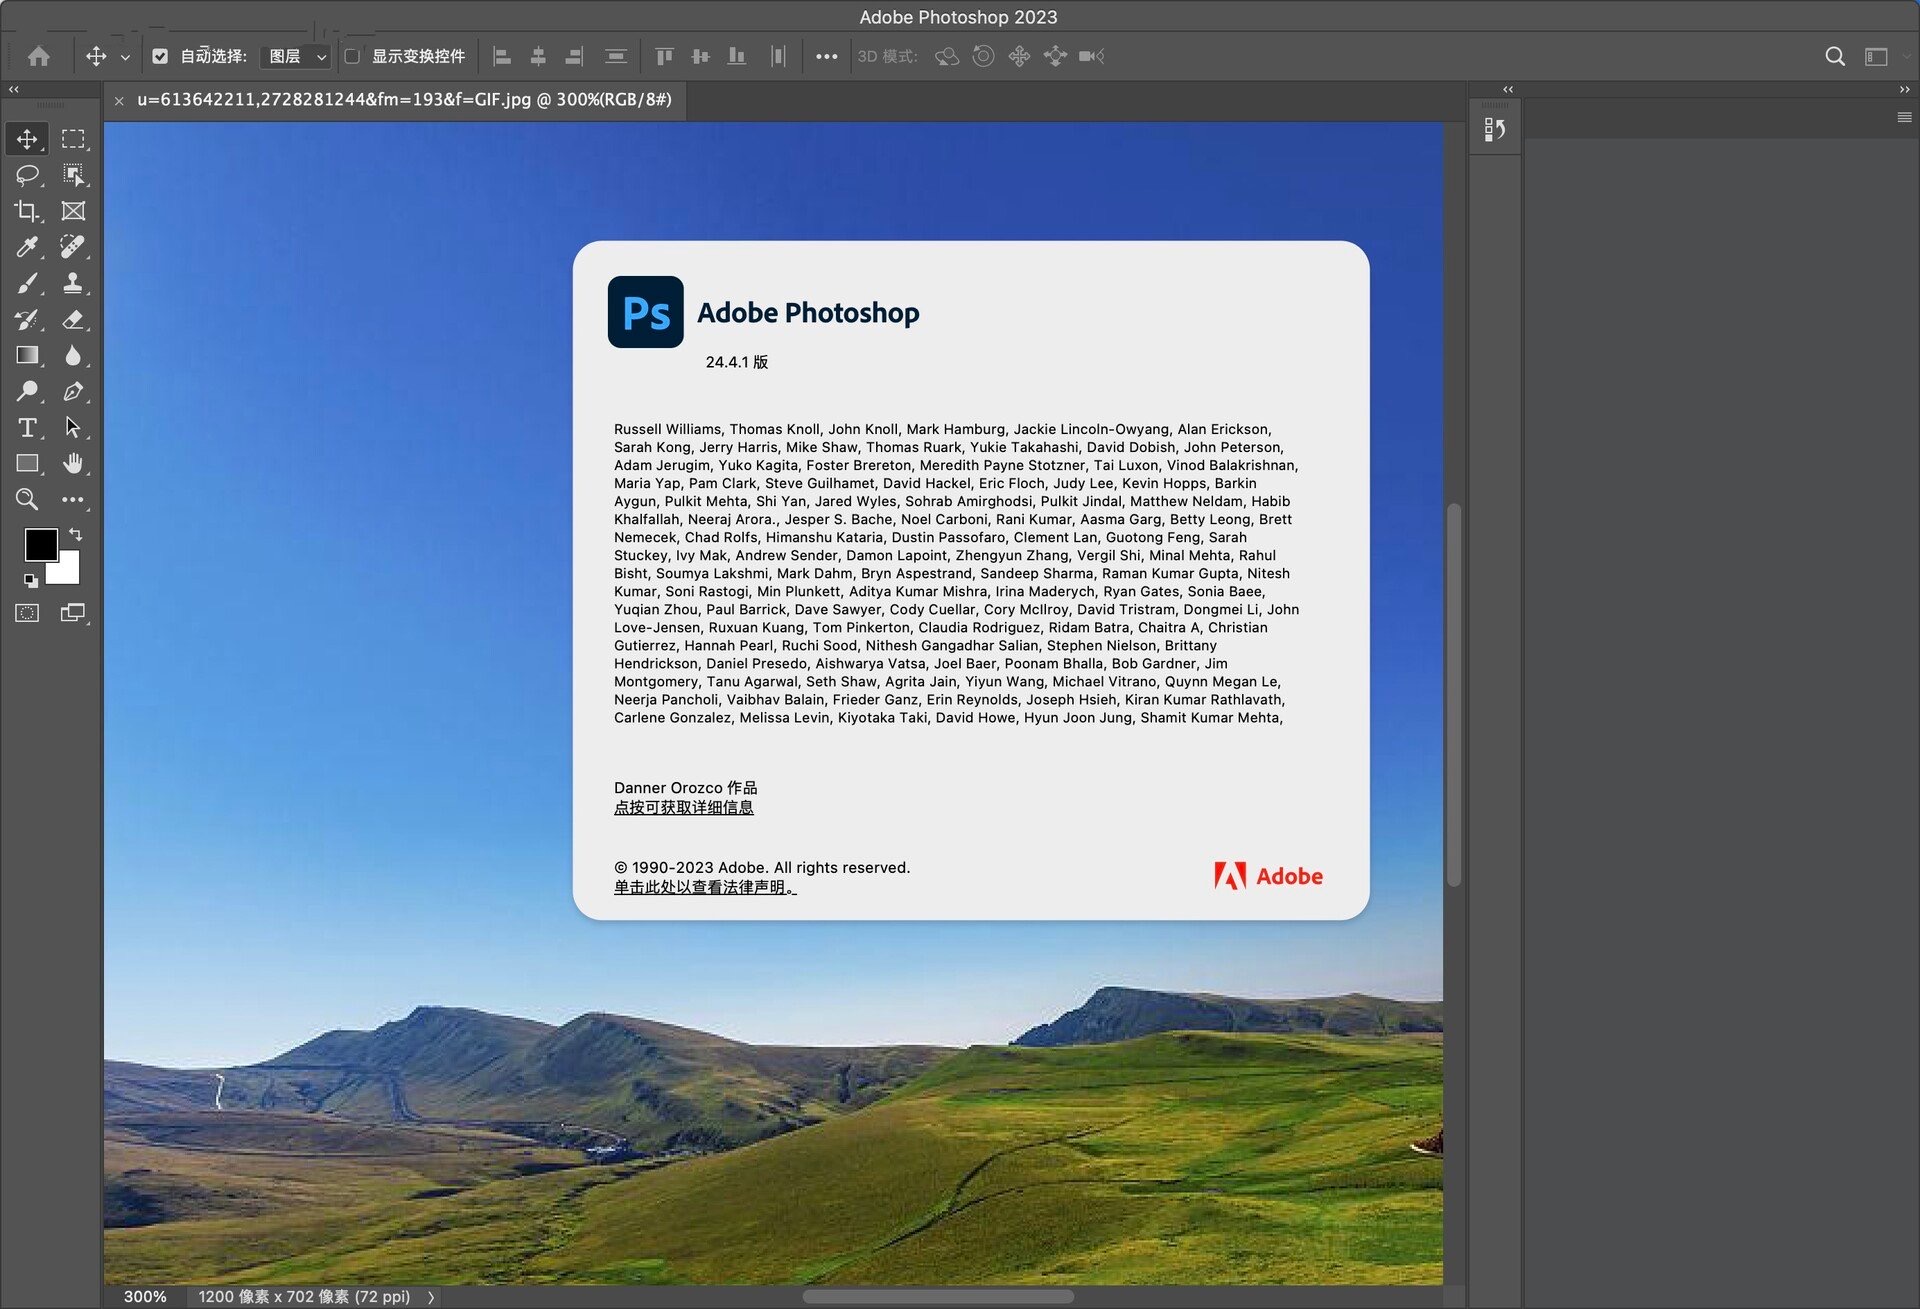Select the Pen tool

pyautogui.click(x=72, y=392)
